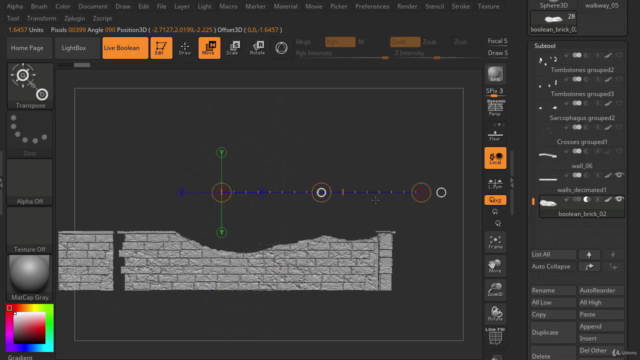Toggle visibility eye of Tombstones grouped2
640x360 pixels.
(619, 55)
